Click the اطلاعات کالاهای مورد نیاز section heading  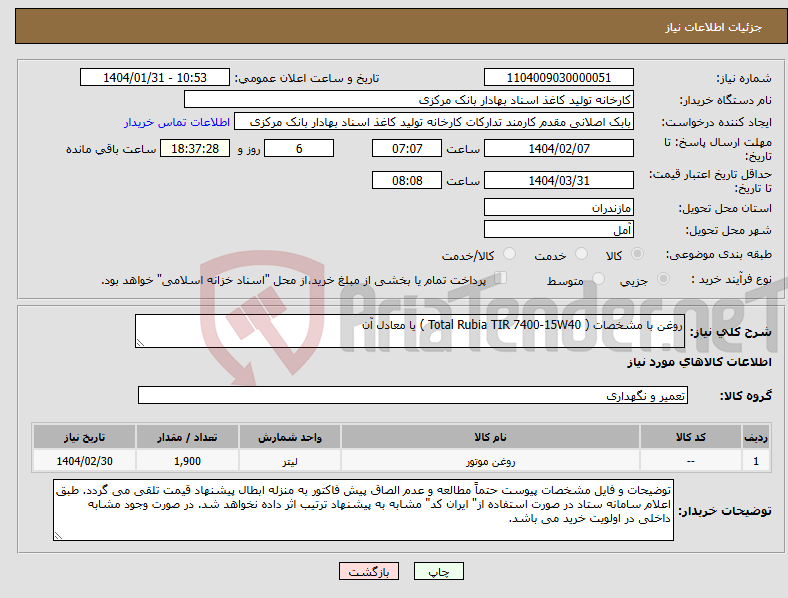click(x=699, y=362)
